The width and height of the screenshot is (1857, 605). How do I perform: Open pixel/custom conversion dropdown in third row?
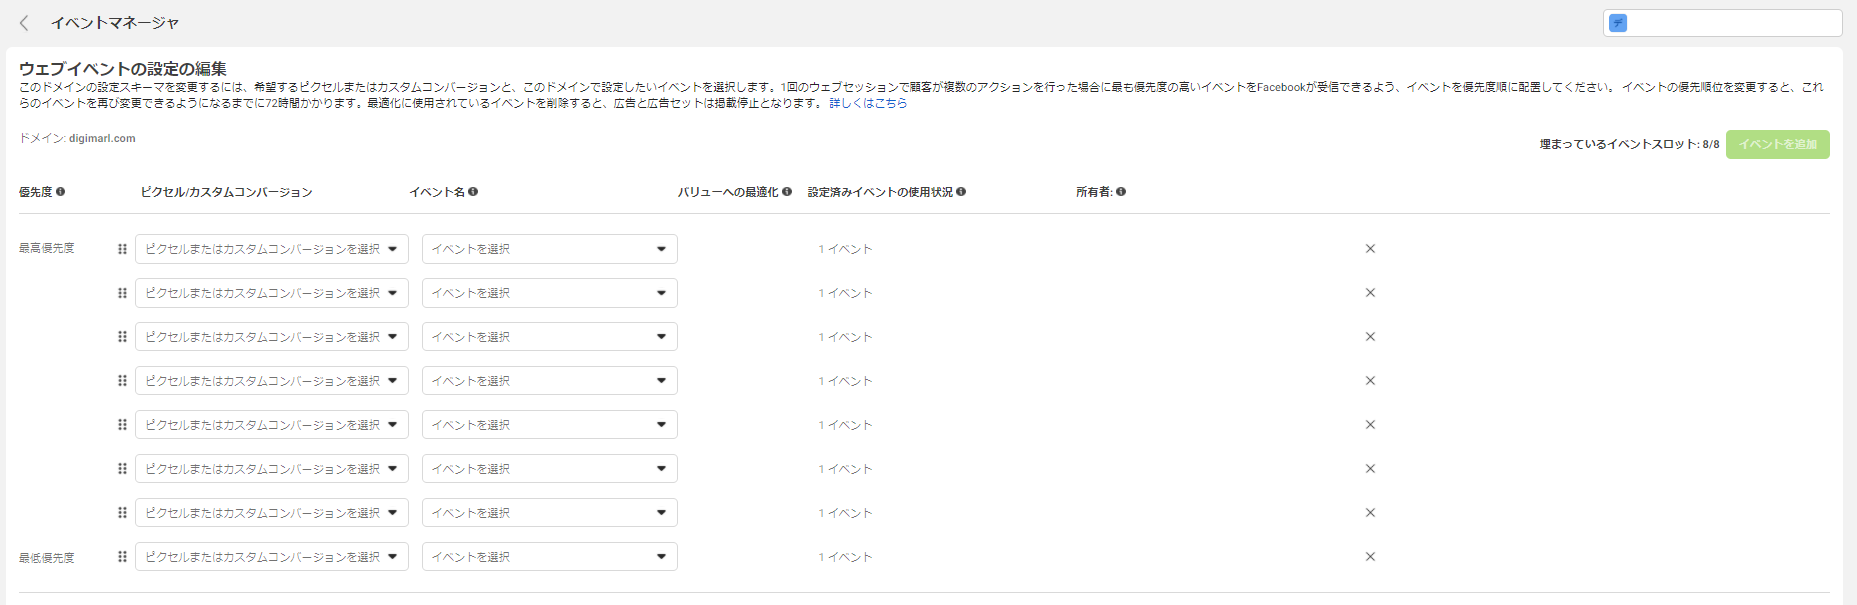[272, 337]
